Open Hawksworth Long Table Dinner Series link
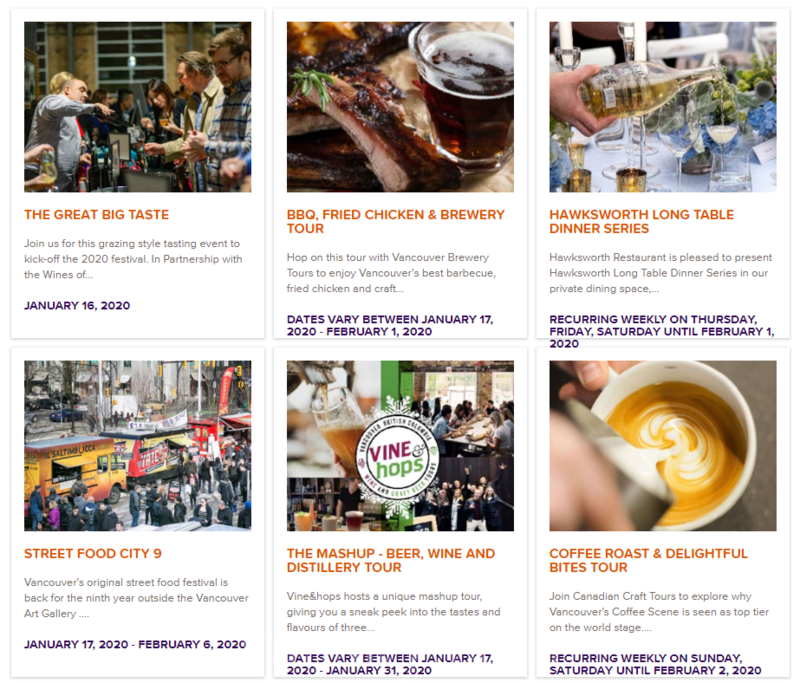The height and width of the screenshot is (683, 800). click(x=641, y=221)
